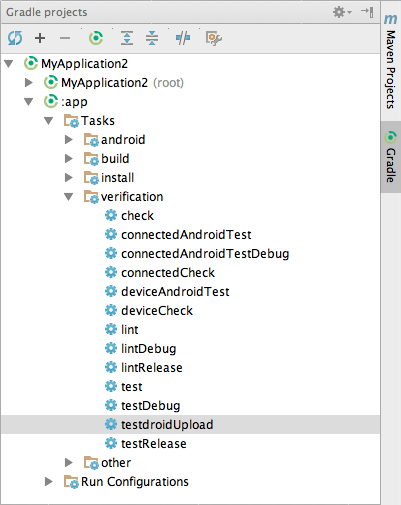Viewport: 401px width, 505px height.
Task: Click connectedAndroidTest gear icon
Action: click(x=111, y=234)
